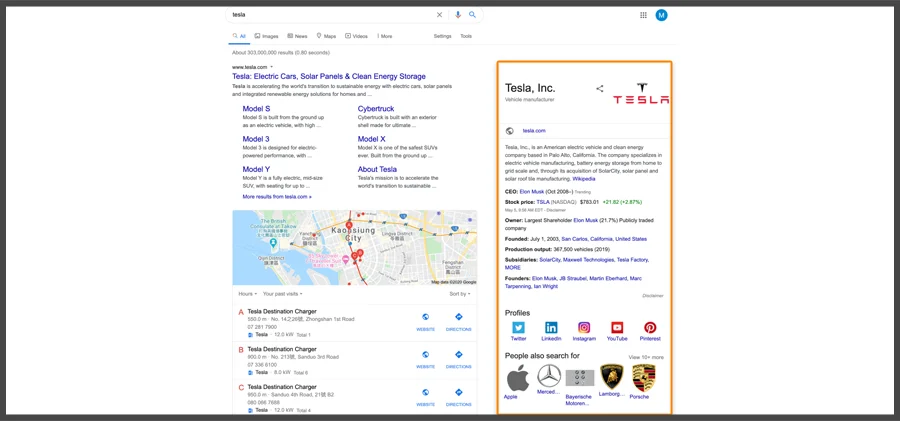Open the About Tesla sitelink

[x=377, y=169]
